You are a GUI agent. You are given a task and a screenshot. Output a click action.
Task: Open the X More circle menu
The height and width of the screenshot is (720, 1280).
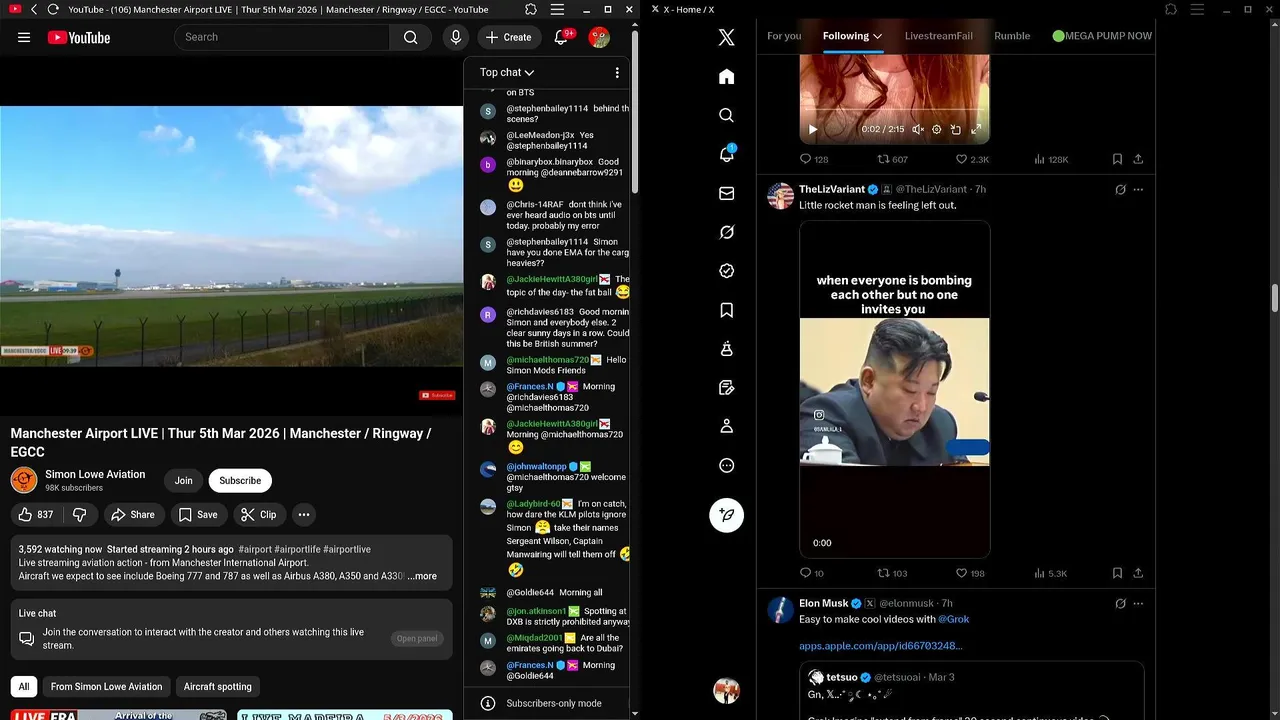tap(727, 465)
